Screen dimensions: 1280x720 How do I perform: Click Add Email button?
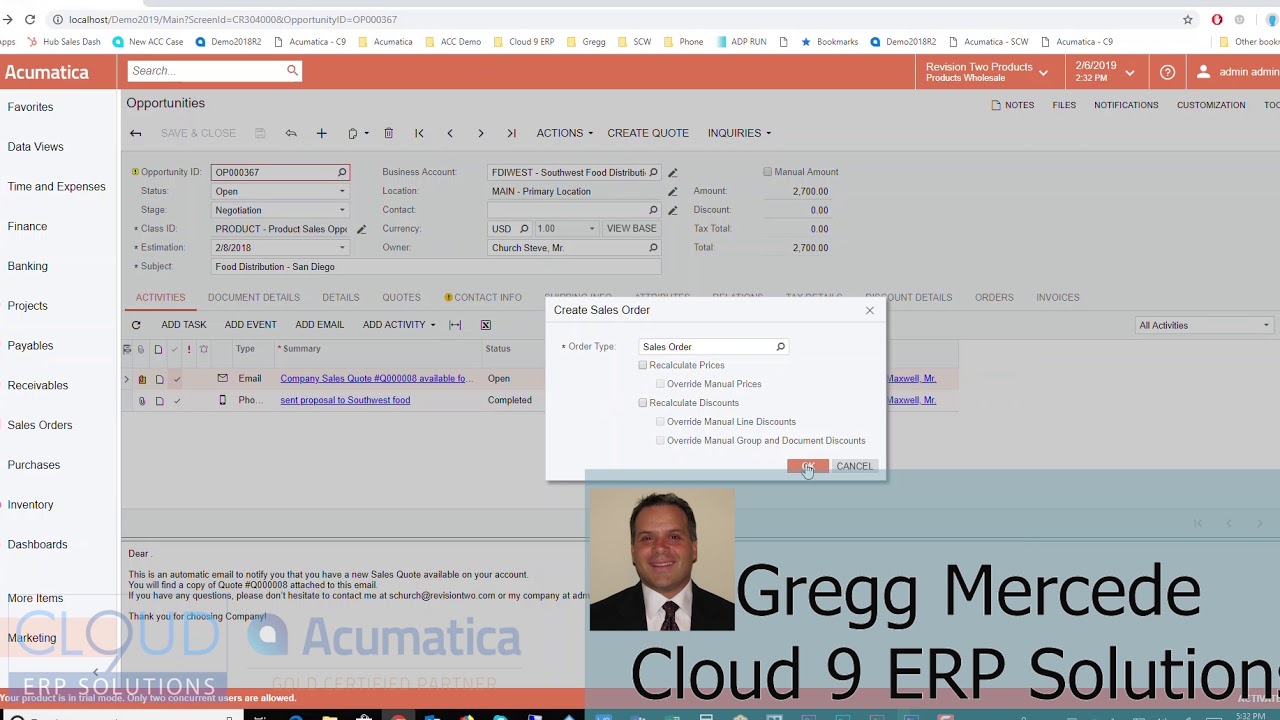[x=320, y=325]
